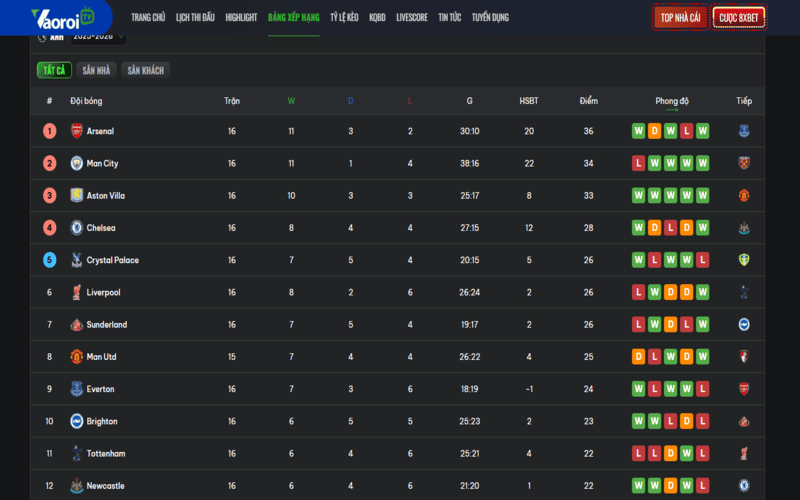Open Aston Villa via its crest
800x500 pixels.
[77, 196]
